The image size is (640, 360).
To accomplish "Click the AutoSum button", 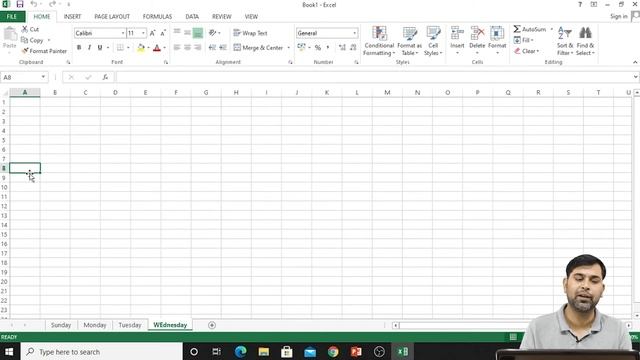I will 530,29.
